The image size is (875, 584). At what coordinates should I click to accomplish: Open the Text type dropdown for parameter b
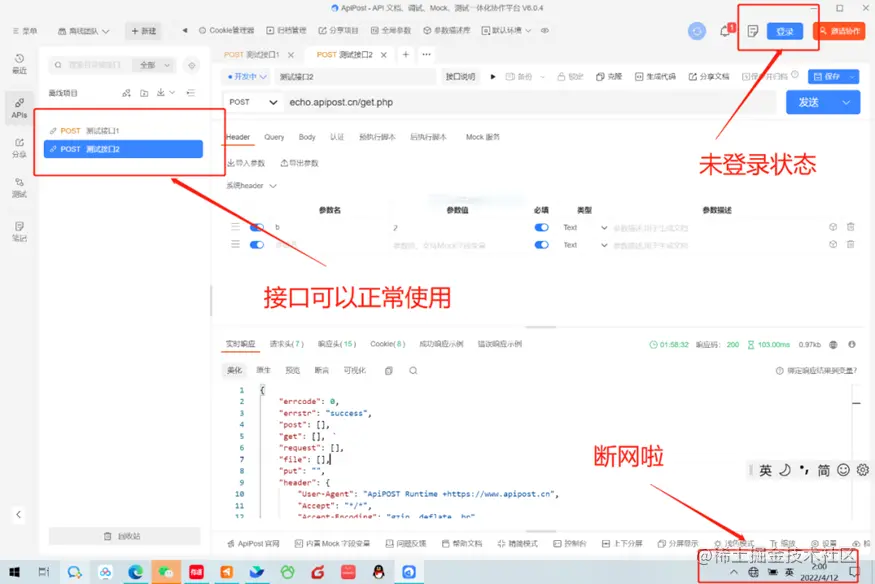click(585, 228)
